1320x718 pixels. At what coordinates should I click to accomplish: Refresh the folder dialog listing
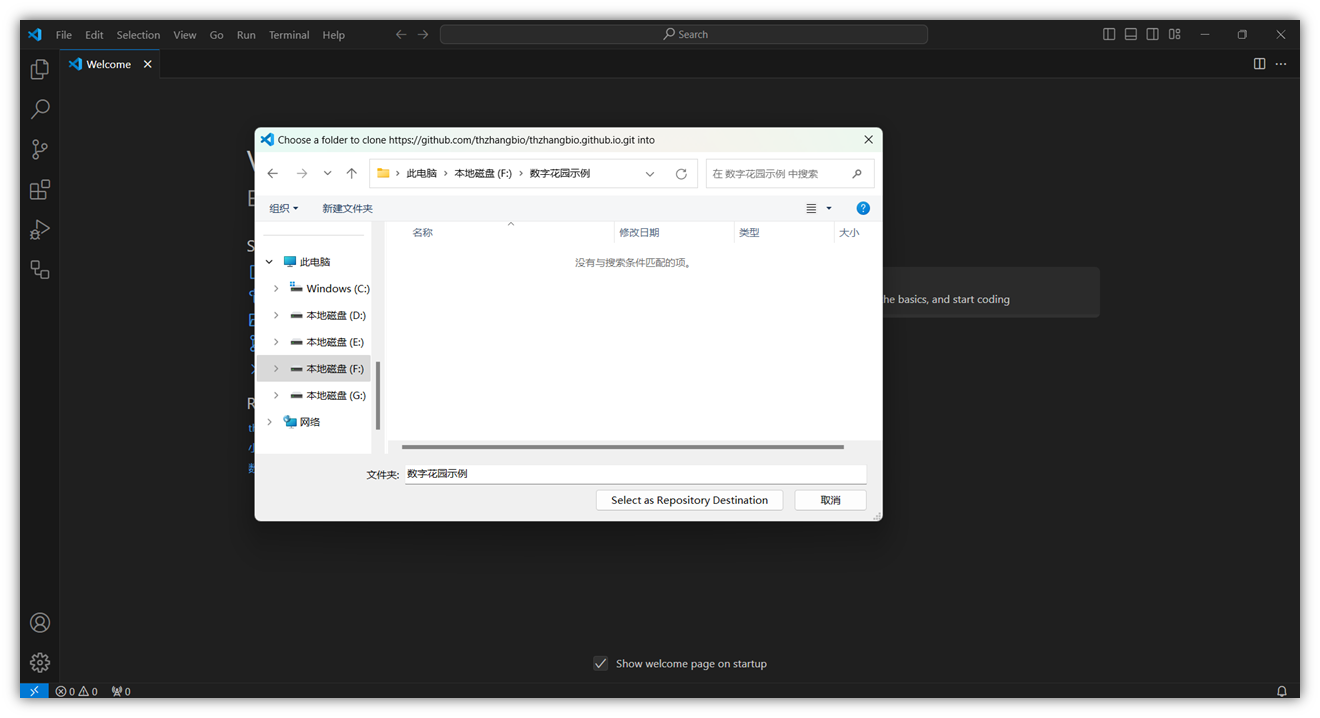(x=681, y=173)
